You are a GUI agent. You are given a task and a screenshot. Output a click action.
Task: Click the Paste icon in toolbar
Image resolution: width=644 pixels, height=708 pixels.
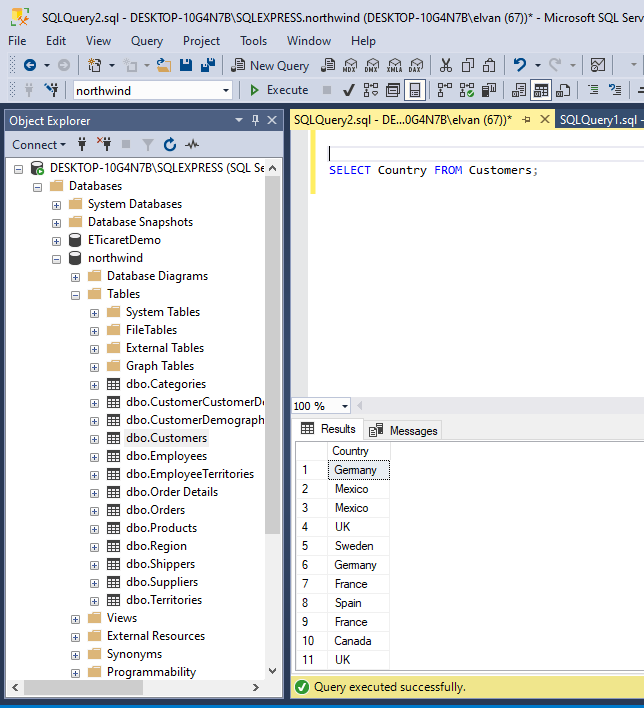[x=489, y=65]
